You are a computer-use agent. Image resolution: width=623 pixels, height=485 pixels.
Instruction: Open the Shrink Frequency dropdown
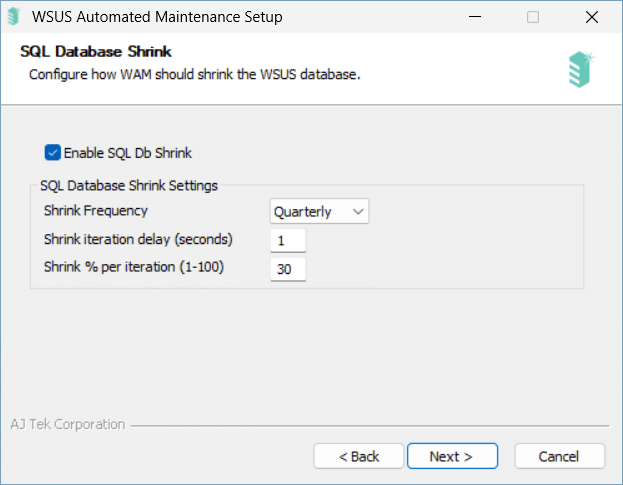(x=319, y=211)
